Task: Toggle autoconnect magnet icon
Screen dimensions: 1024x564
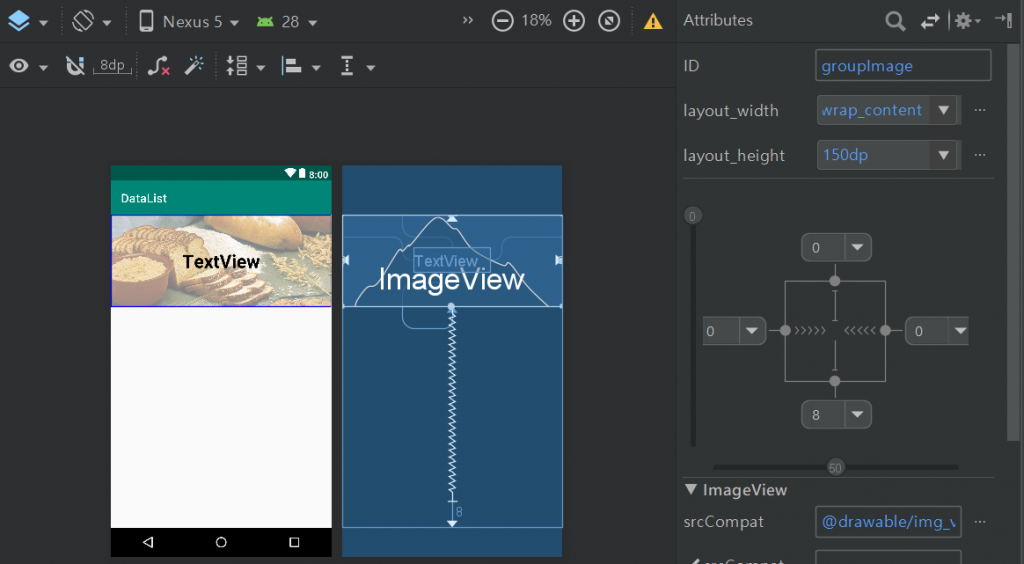Action: pyautogui.click(x=75, y=66)
